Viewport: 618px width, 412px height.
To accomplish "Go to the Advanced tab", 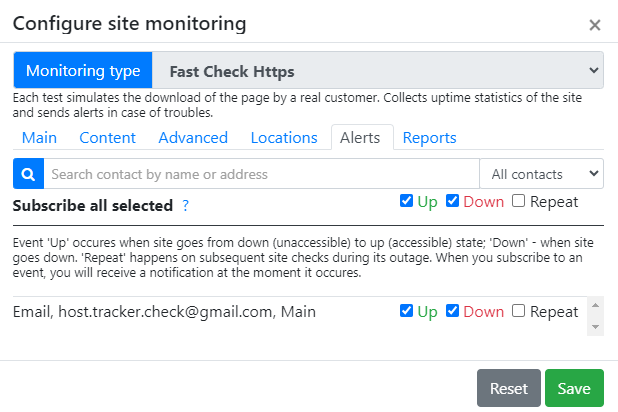I will [x=193, y=138].
